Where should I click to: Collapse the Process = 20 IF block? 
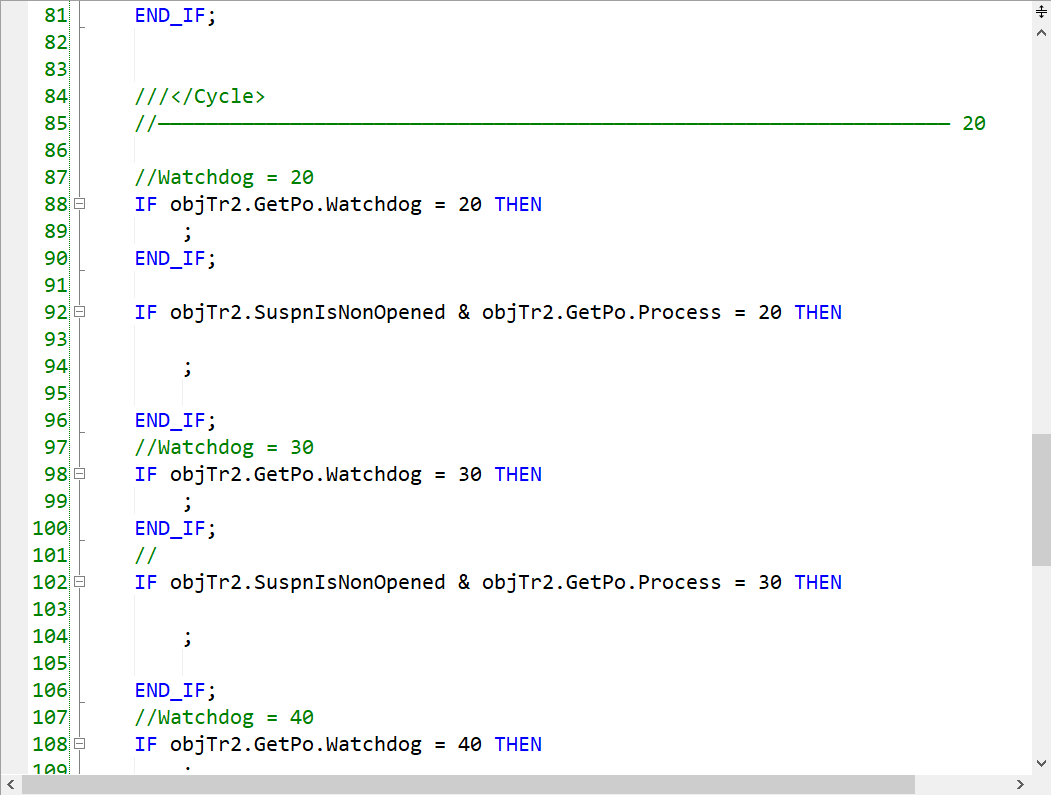coord(80,312)
